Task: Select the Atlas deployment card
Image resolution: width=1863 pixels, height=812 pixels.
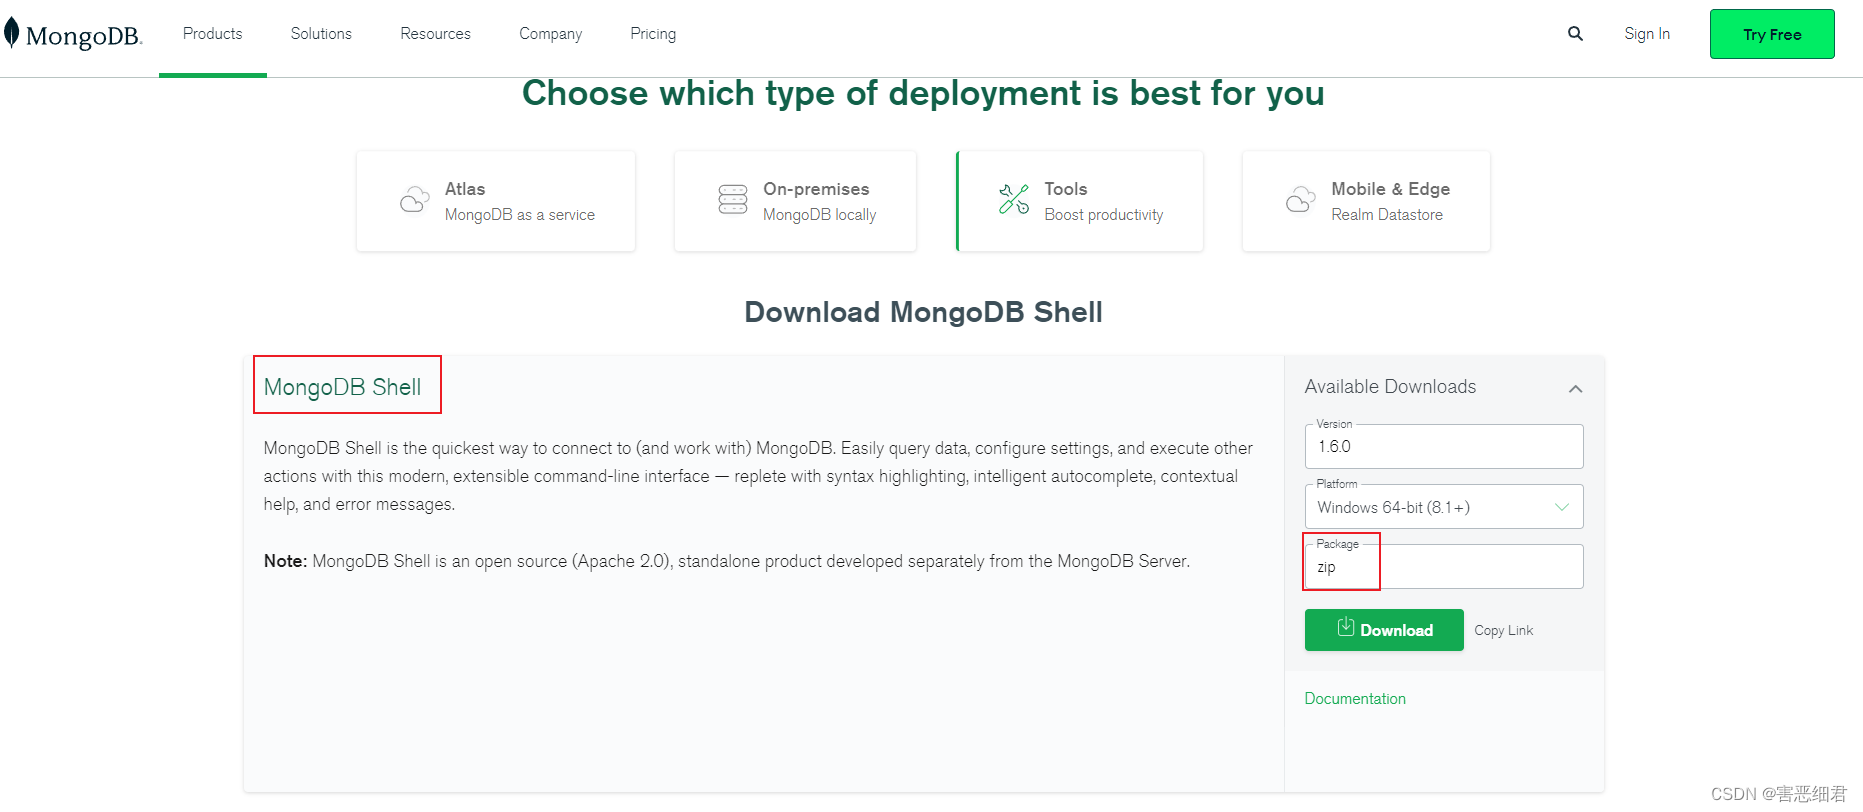Action: (x=496, y=201)
